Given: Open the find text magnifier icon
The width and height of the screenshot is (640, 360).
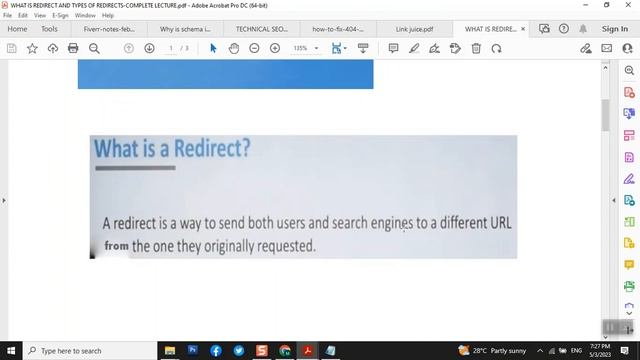Looking at the screenshot, I should tap(94, 49).
